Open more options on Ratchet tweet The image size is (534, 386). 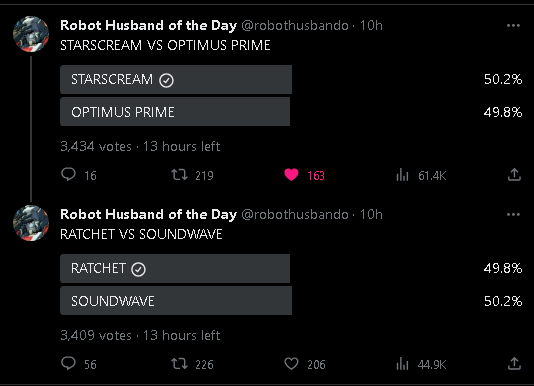(513, 215)
